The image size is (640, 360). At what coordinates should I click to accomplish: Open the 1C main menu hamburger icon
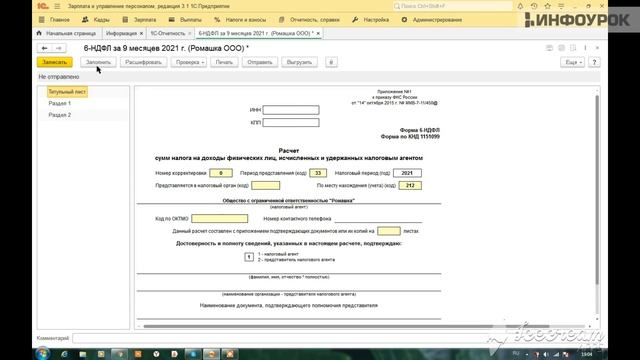[57, 6]
